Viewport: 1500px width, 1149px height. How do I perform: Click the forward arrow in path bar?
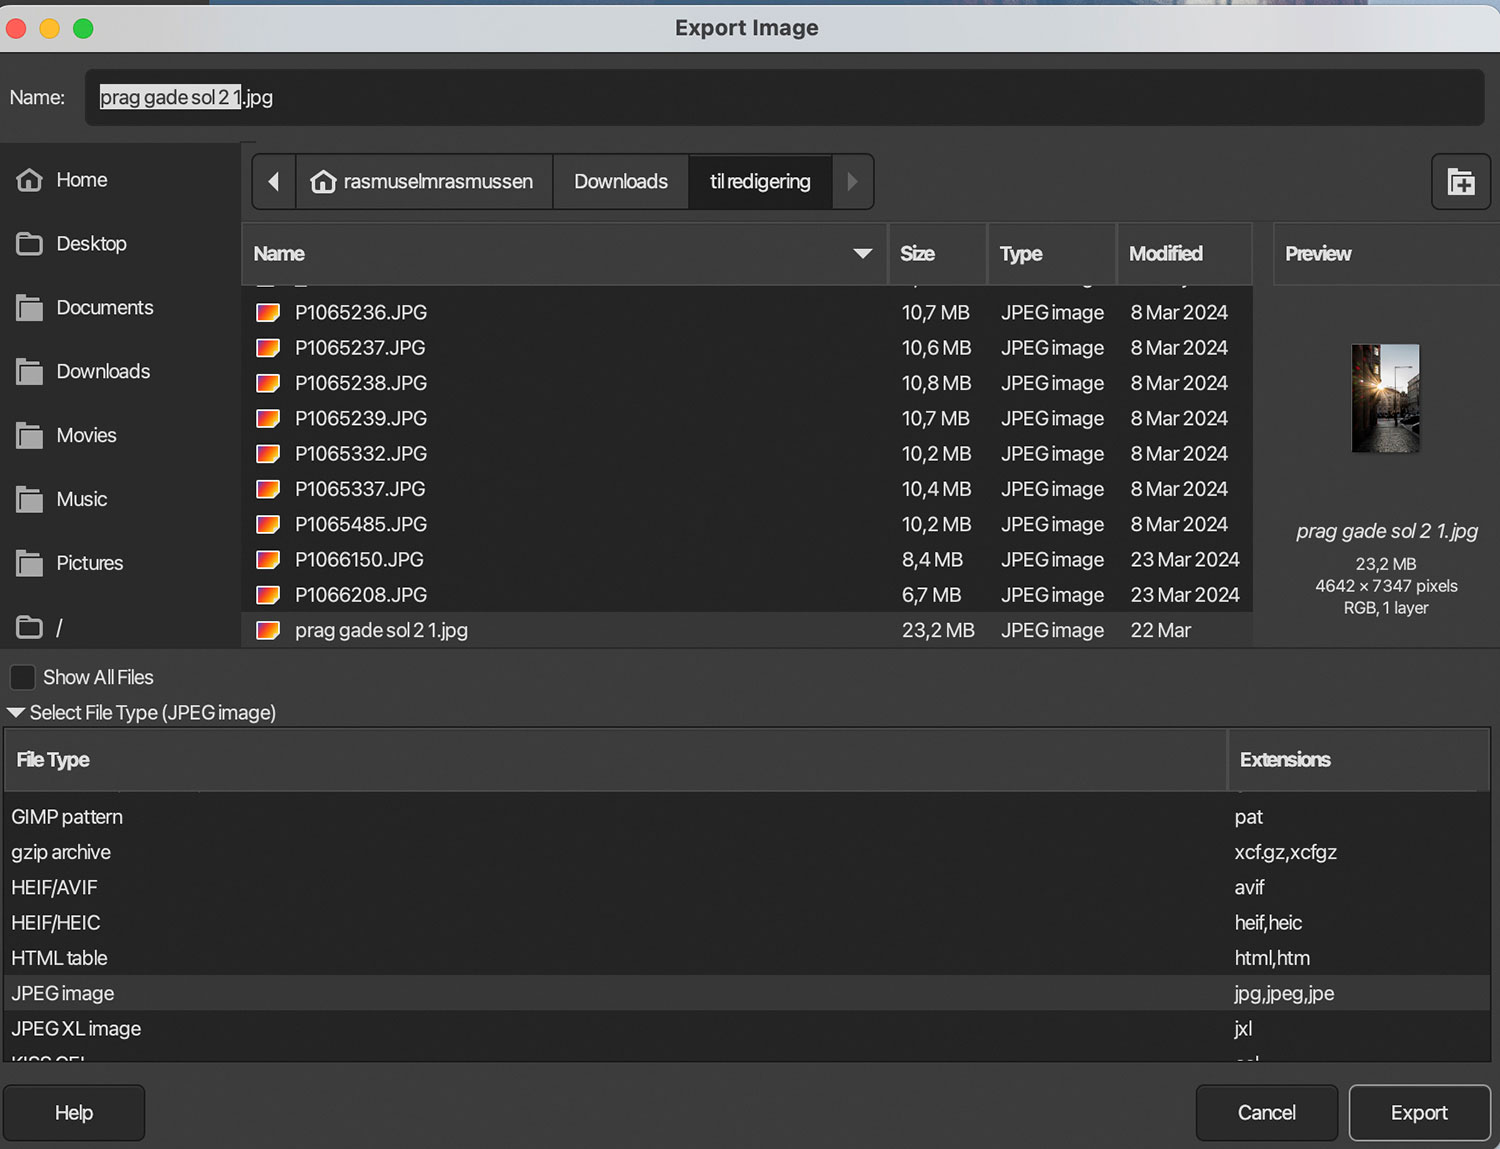[x=852, y=182]
